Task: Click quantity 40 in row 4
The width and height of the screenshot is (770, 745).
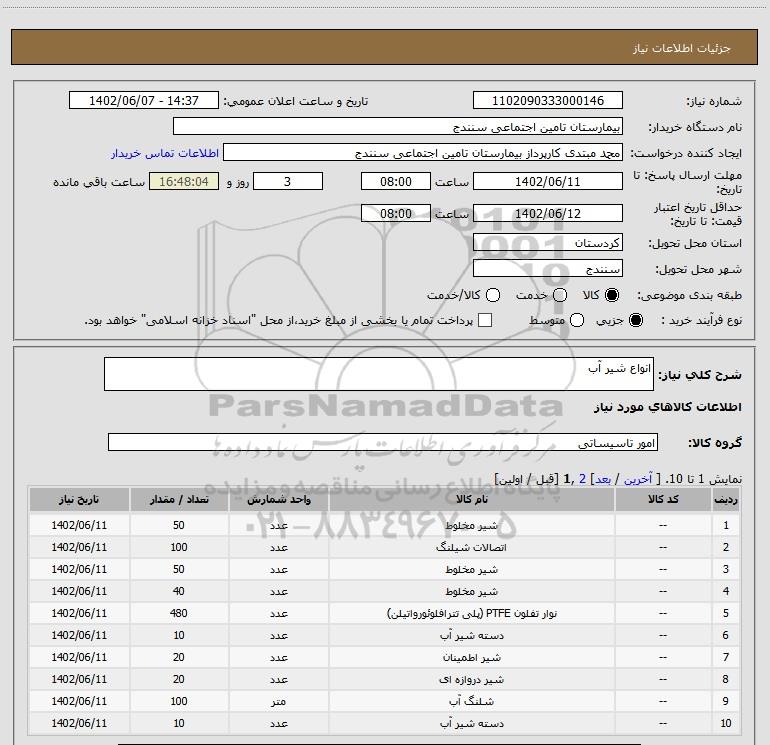Action: 179,591
